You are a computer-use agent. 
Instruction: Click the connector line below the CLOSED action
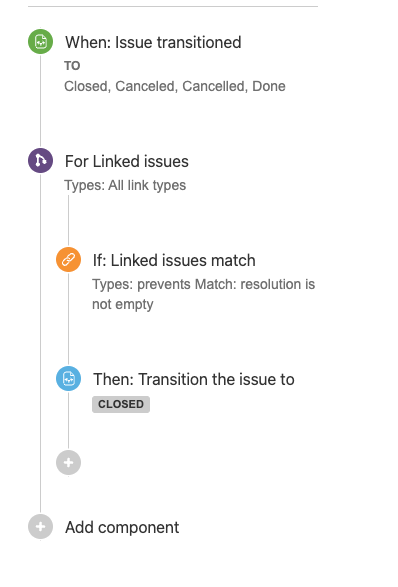(x=68, y=421)
